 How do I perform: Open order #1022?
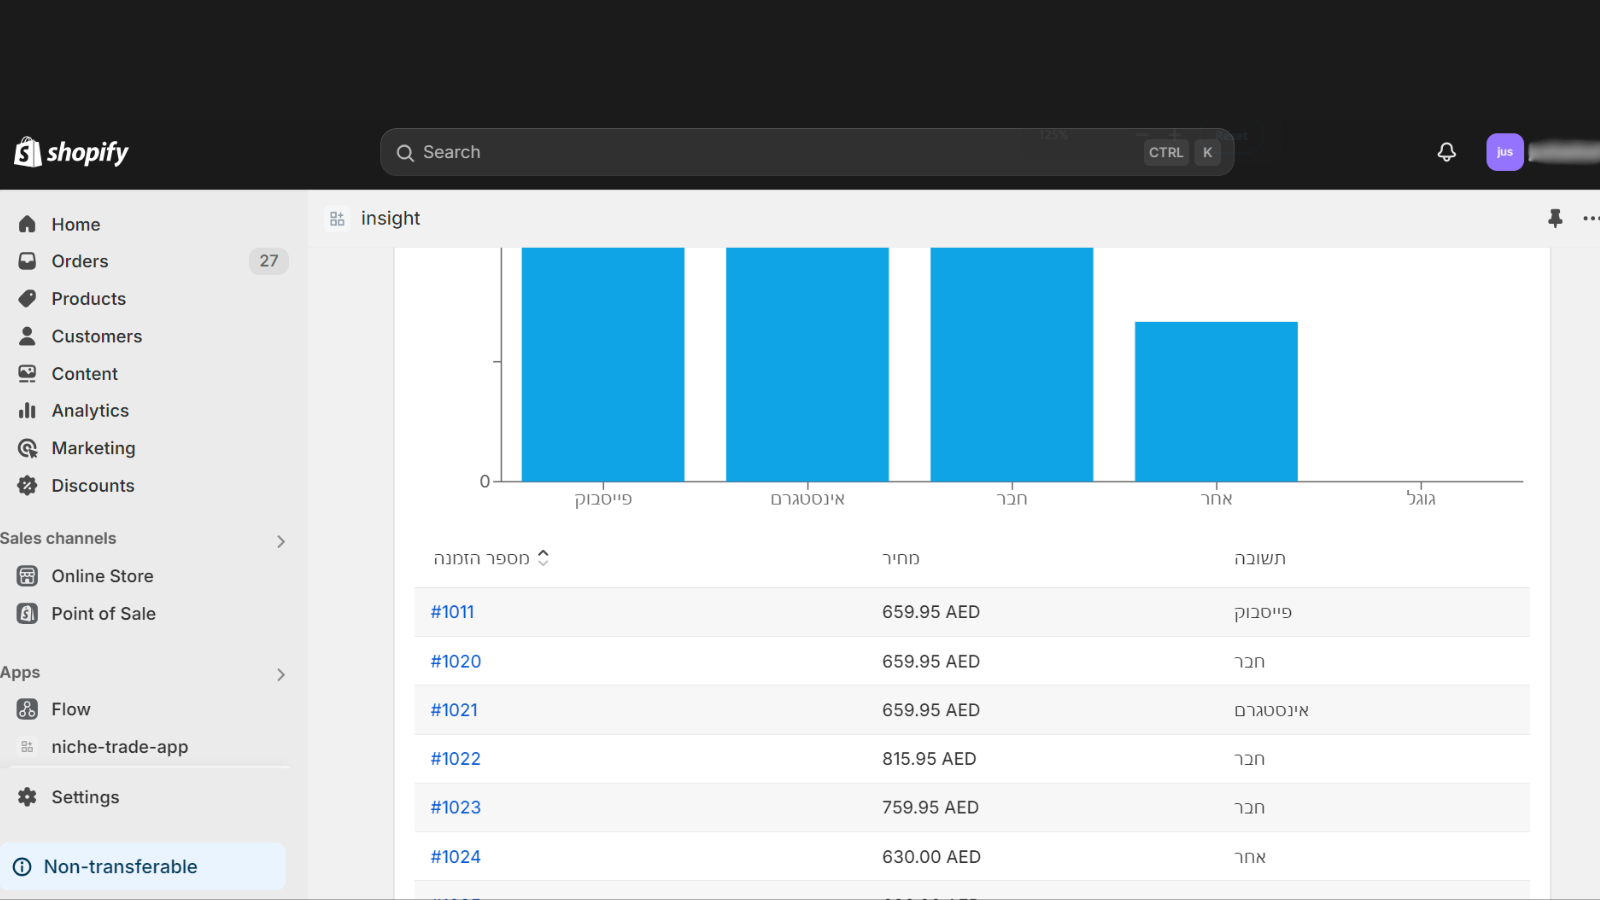click(x=456, y=759)
